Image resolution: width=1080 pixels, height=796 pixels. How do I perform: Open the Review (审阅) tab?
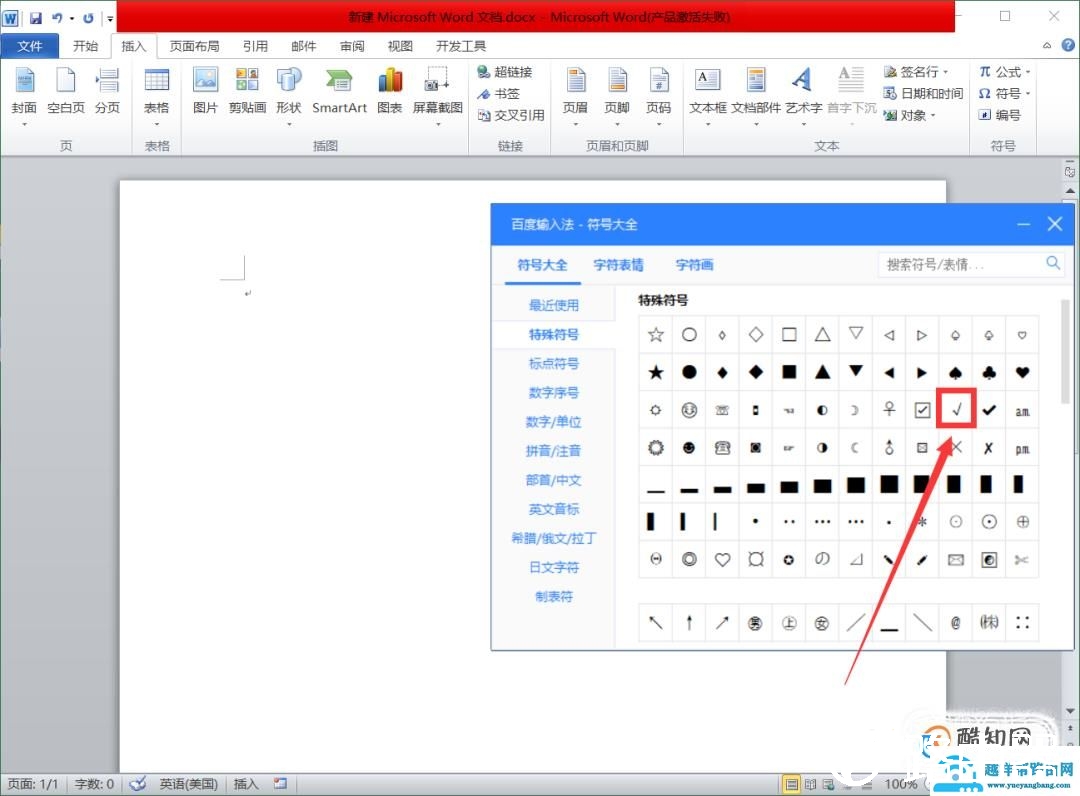tap(352, 45)
